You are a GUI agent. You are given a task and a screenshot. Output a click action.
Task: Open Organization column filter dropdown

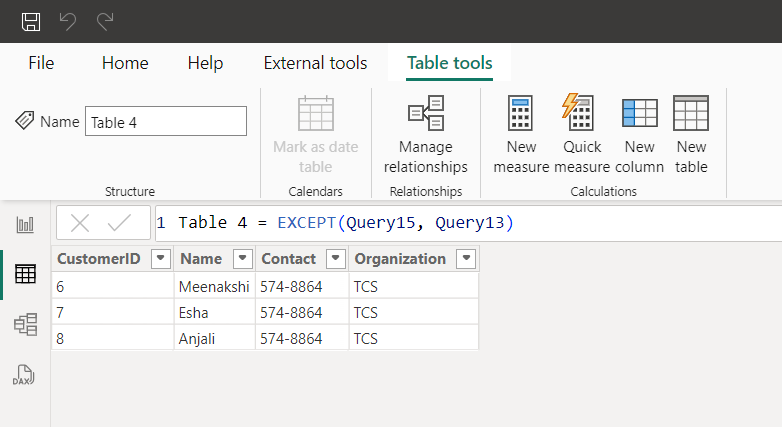pos(465,259)
